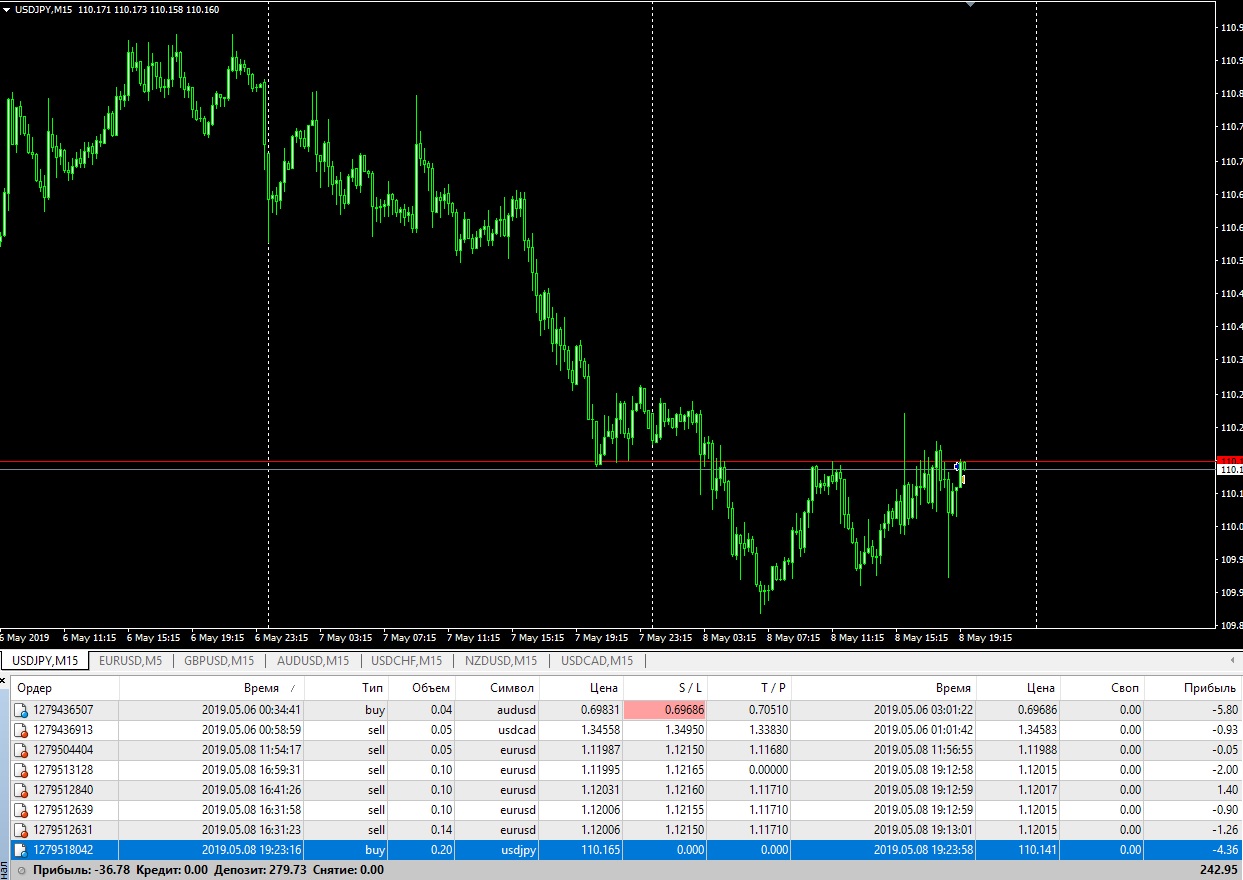Click the Прибыль: -36.78 summary text

(x=80, y=870)
